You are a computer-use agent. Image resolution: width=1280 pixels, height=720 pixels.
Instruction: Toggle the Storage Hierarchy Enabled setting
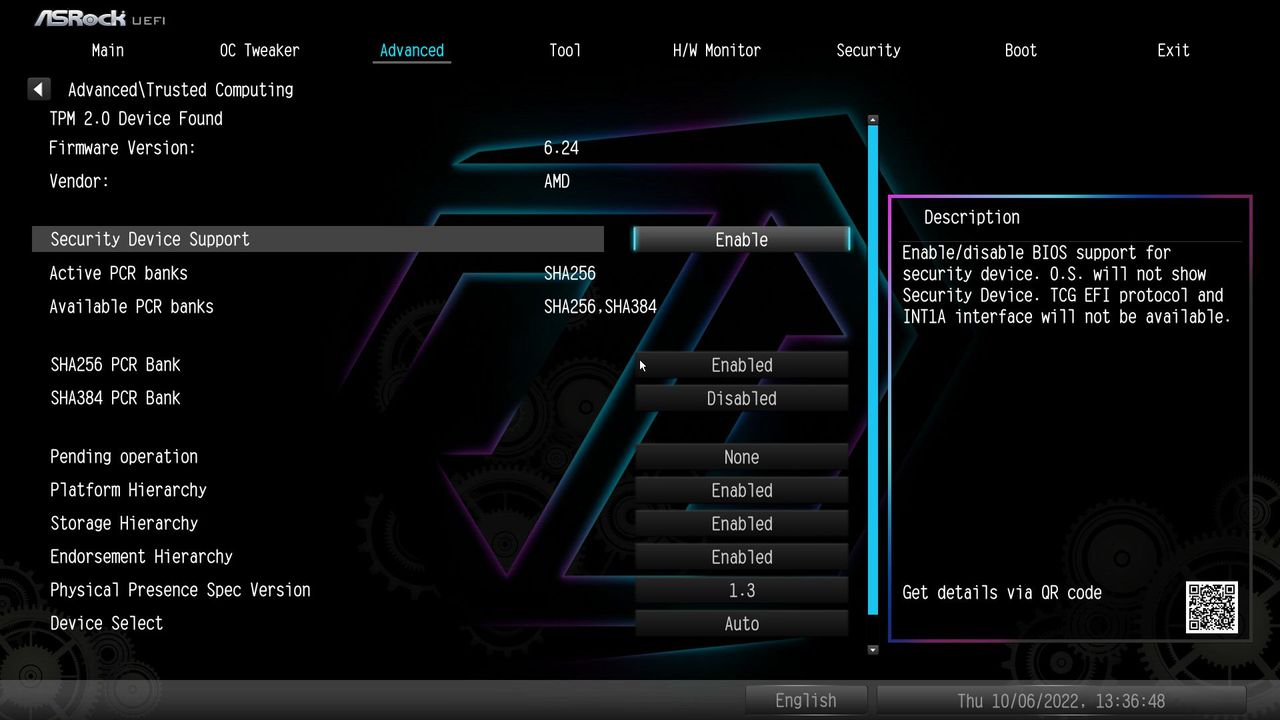742,523
